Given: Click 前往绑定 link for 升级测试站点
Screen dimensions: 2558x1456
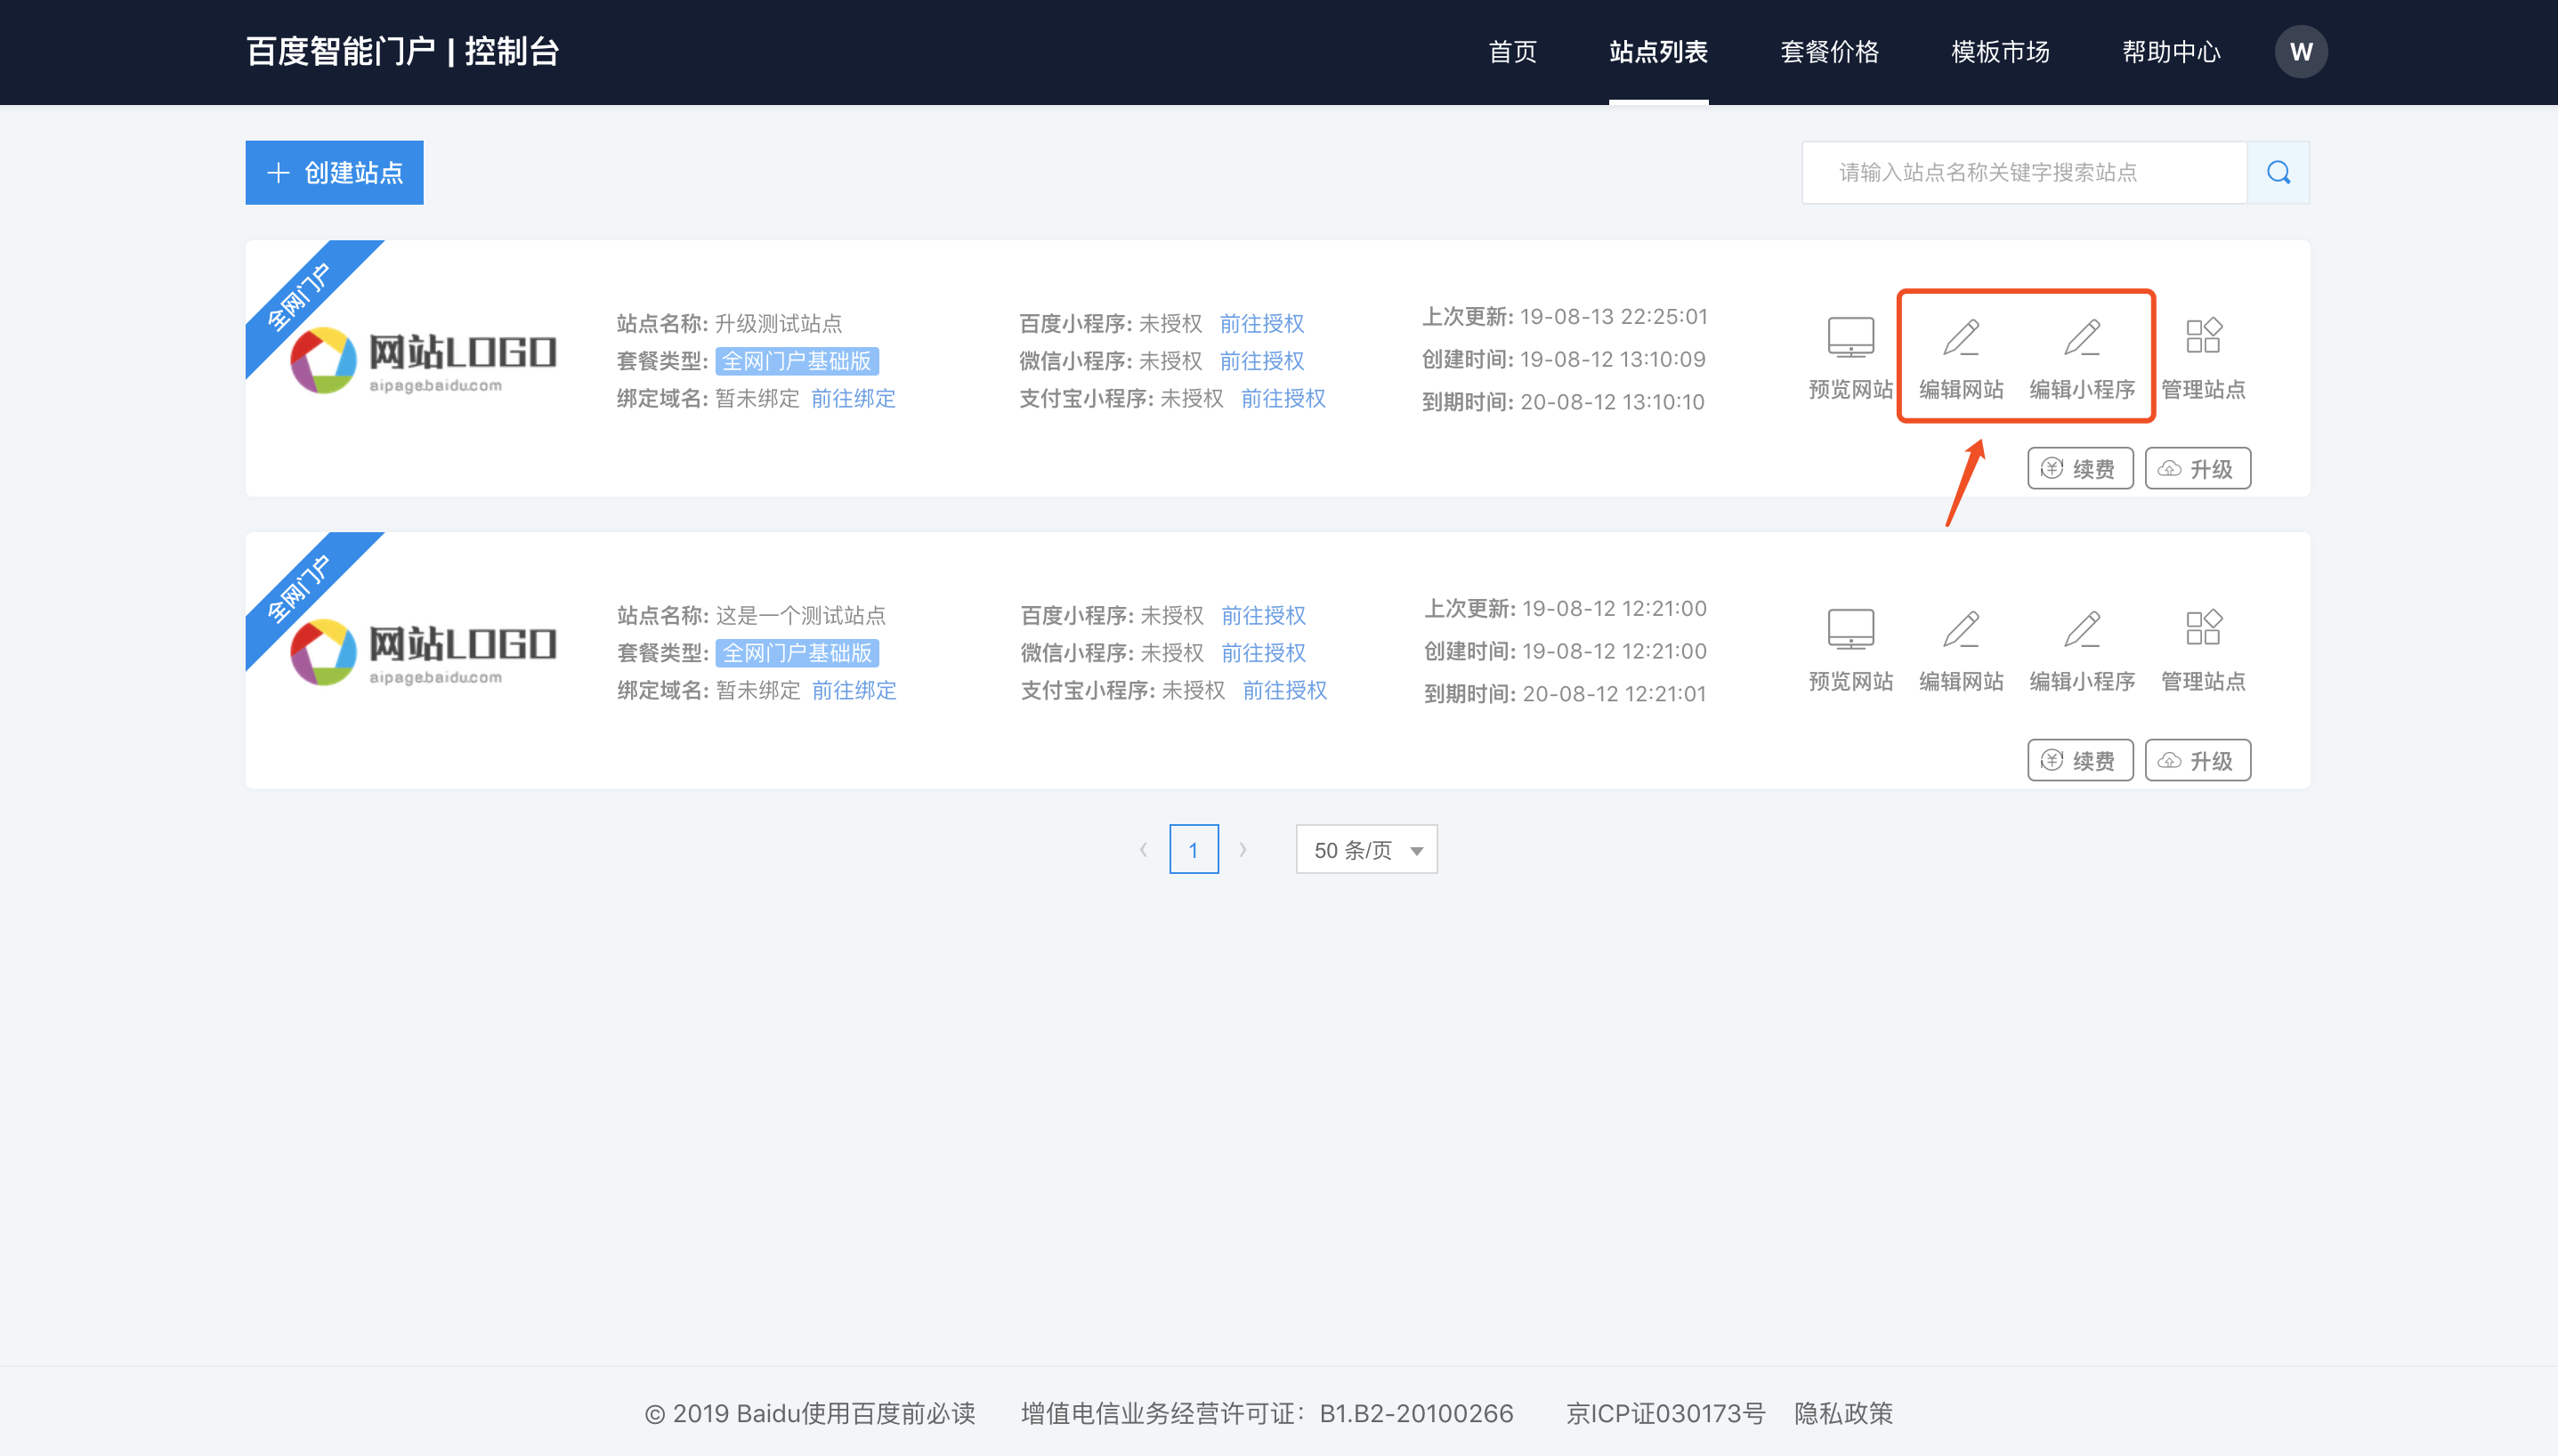Looking at the screenshot, I should pos(853,398).
